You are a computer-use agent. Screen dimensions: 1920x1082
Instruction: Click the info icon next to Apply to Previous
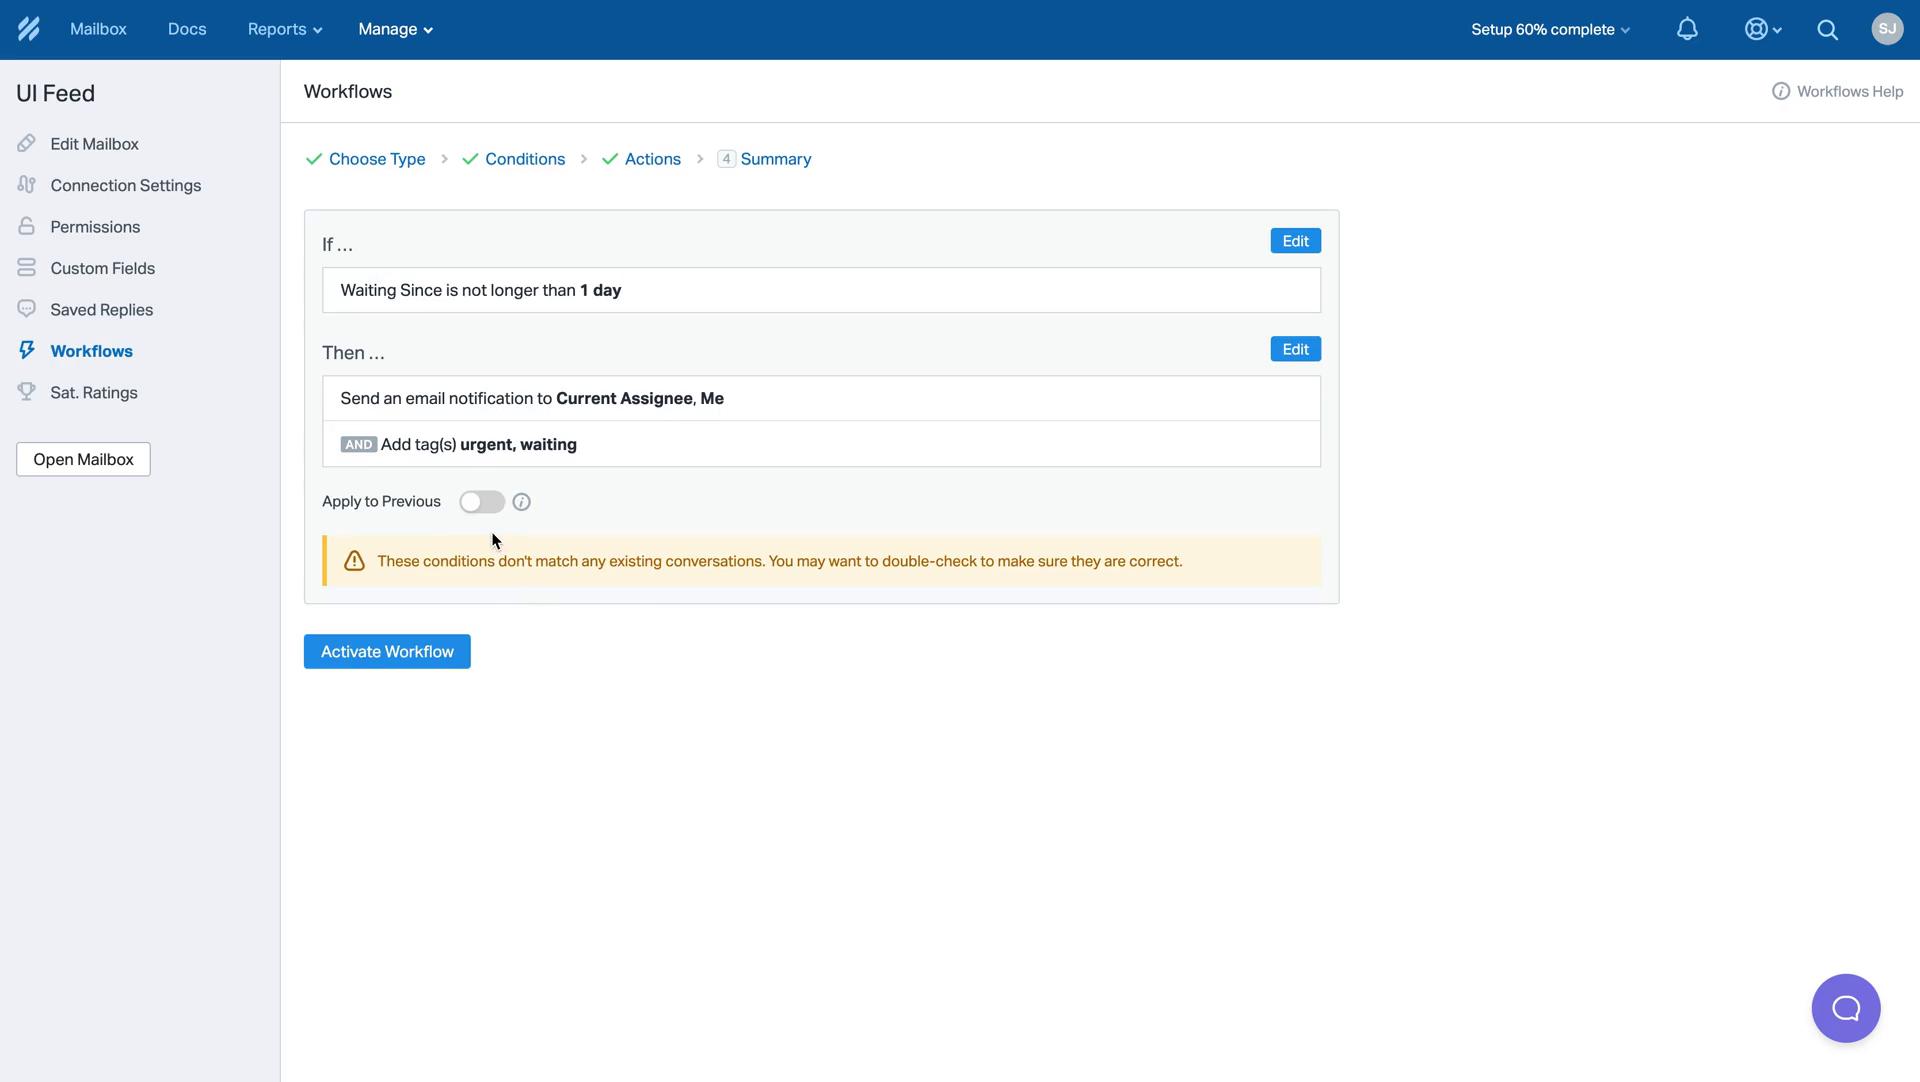[x=522, y=502]
